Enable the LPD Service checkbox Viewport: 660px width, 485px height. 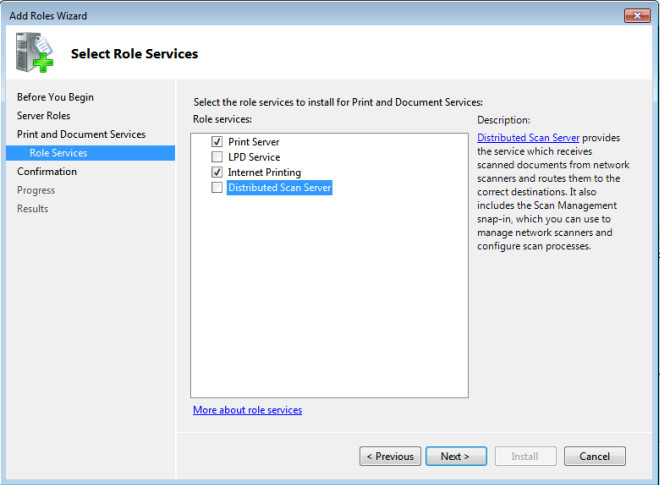pos(217,157)
